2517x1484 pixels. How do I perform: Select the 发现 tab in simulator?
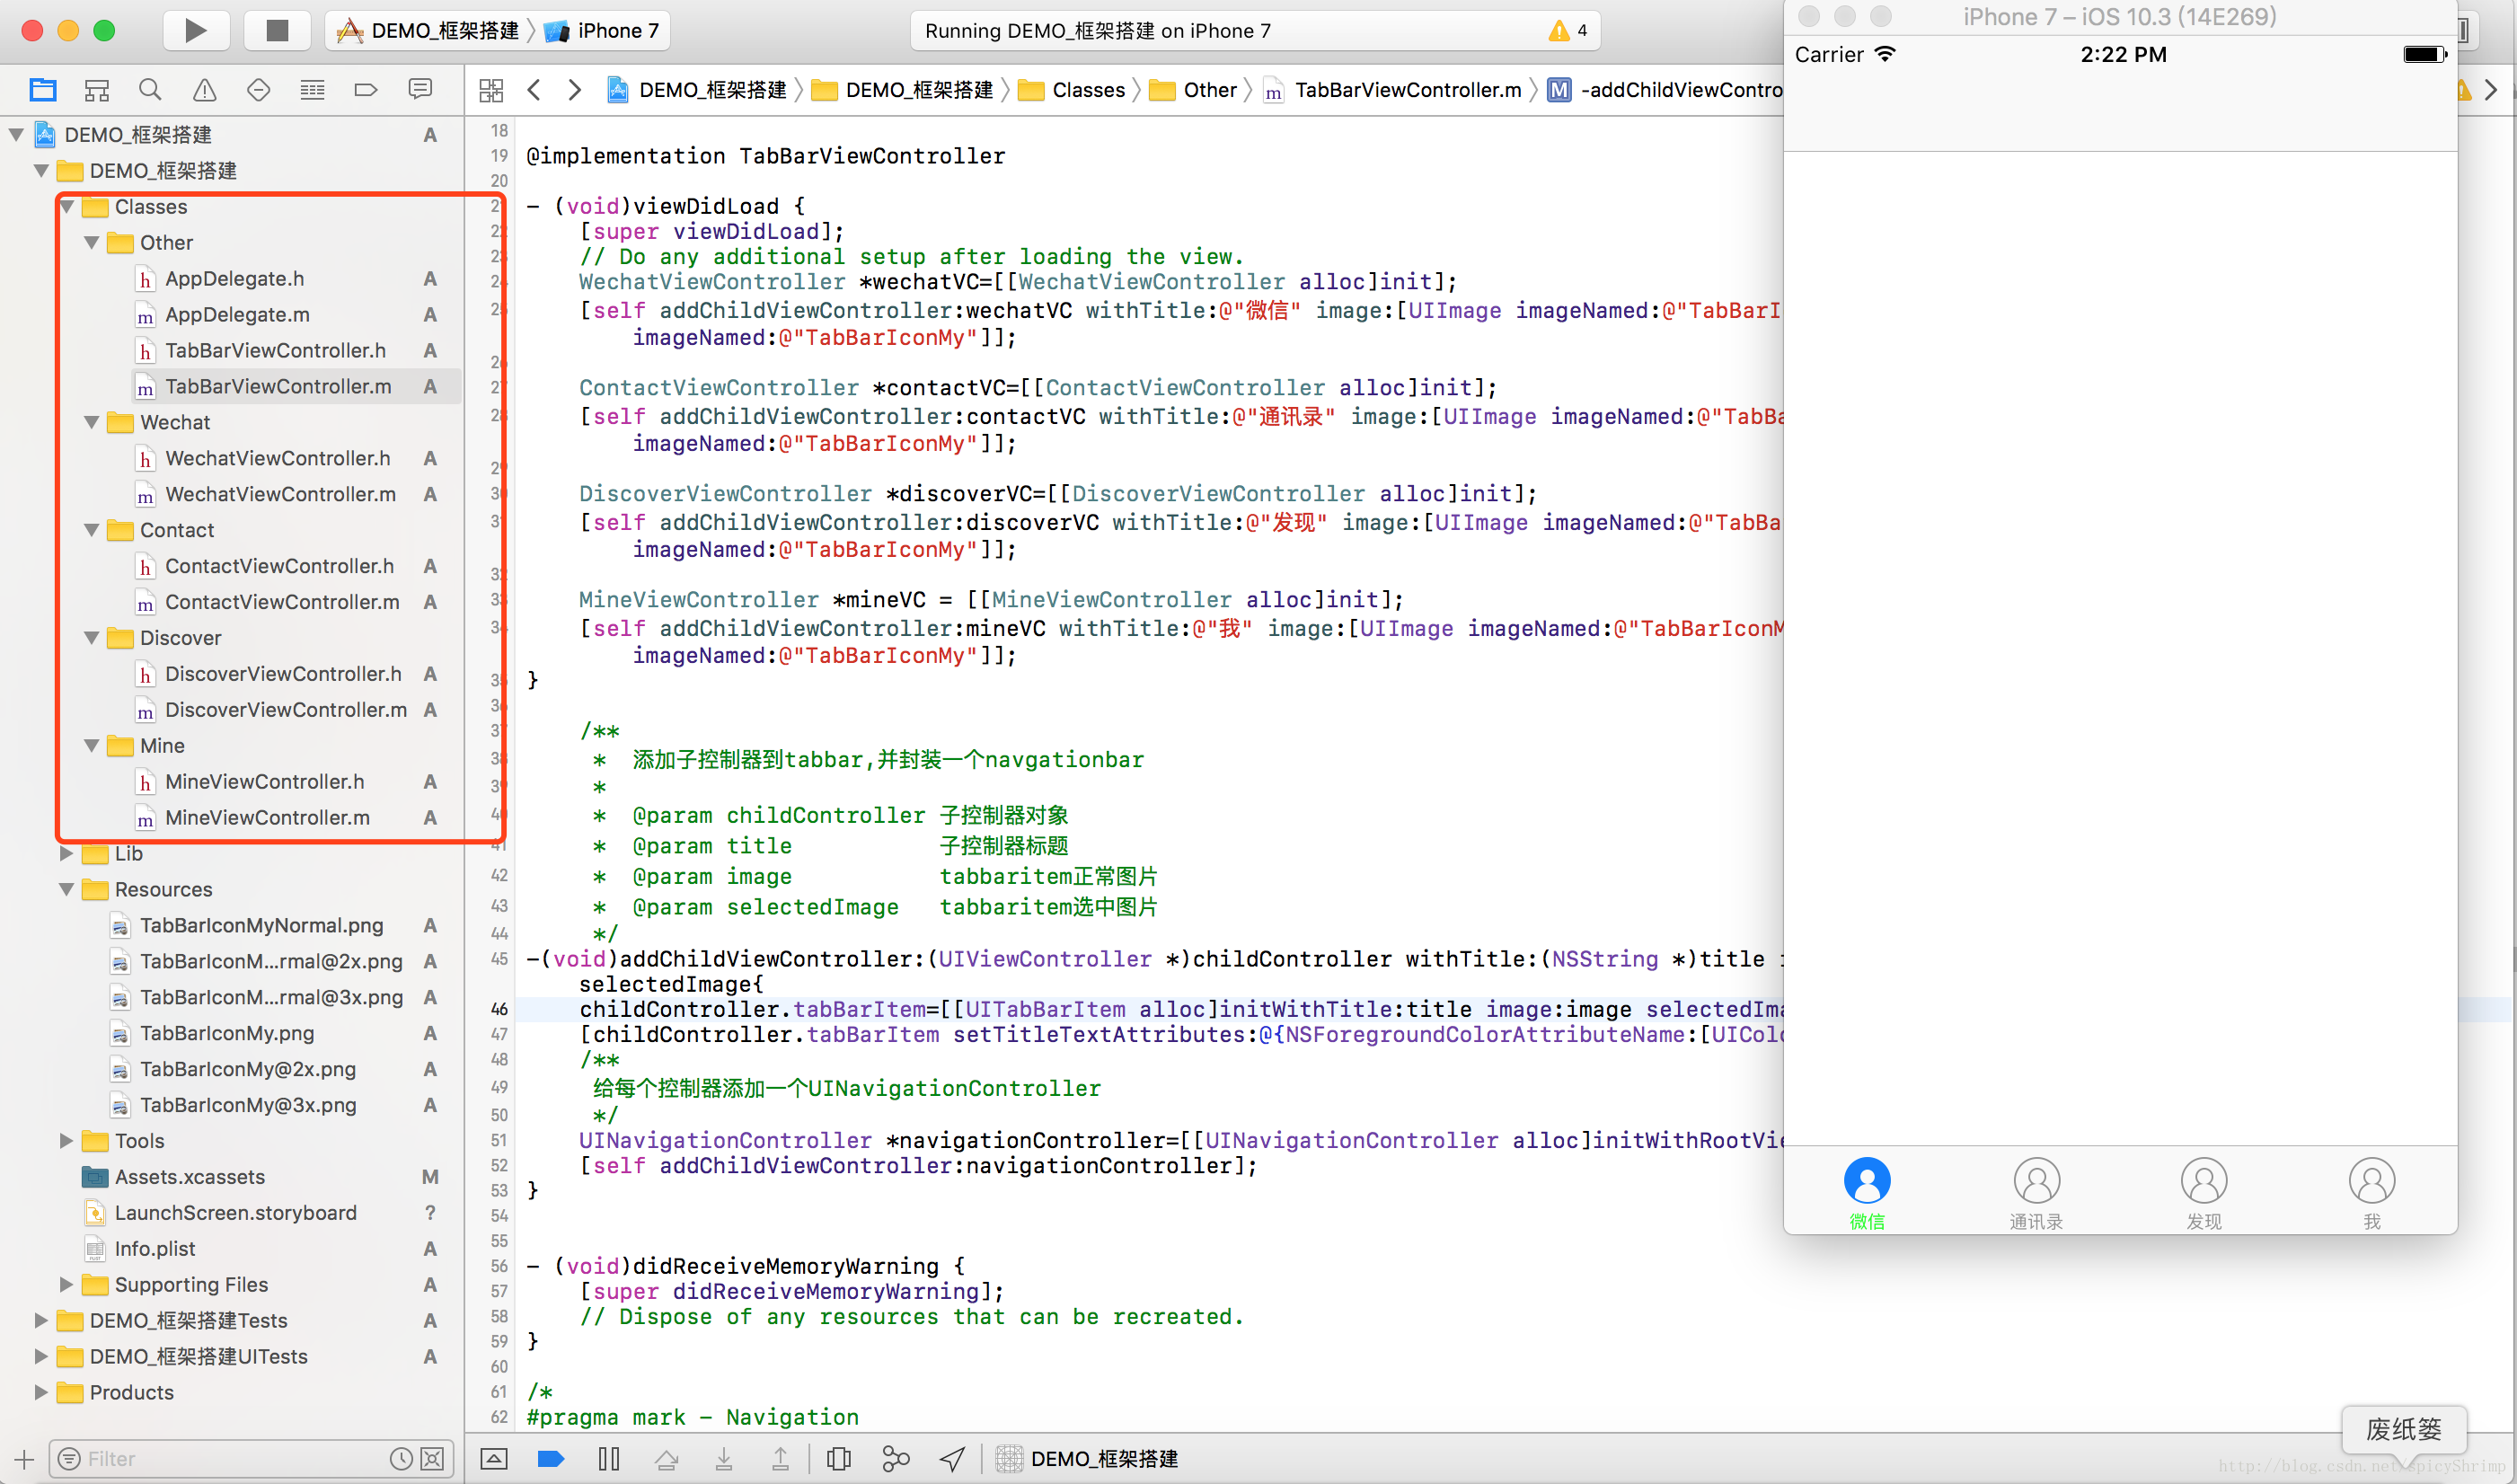pos(2203,1194)
